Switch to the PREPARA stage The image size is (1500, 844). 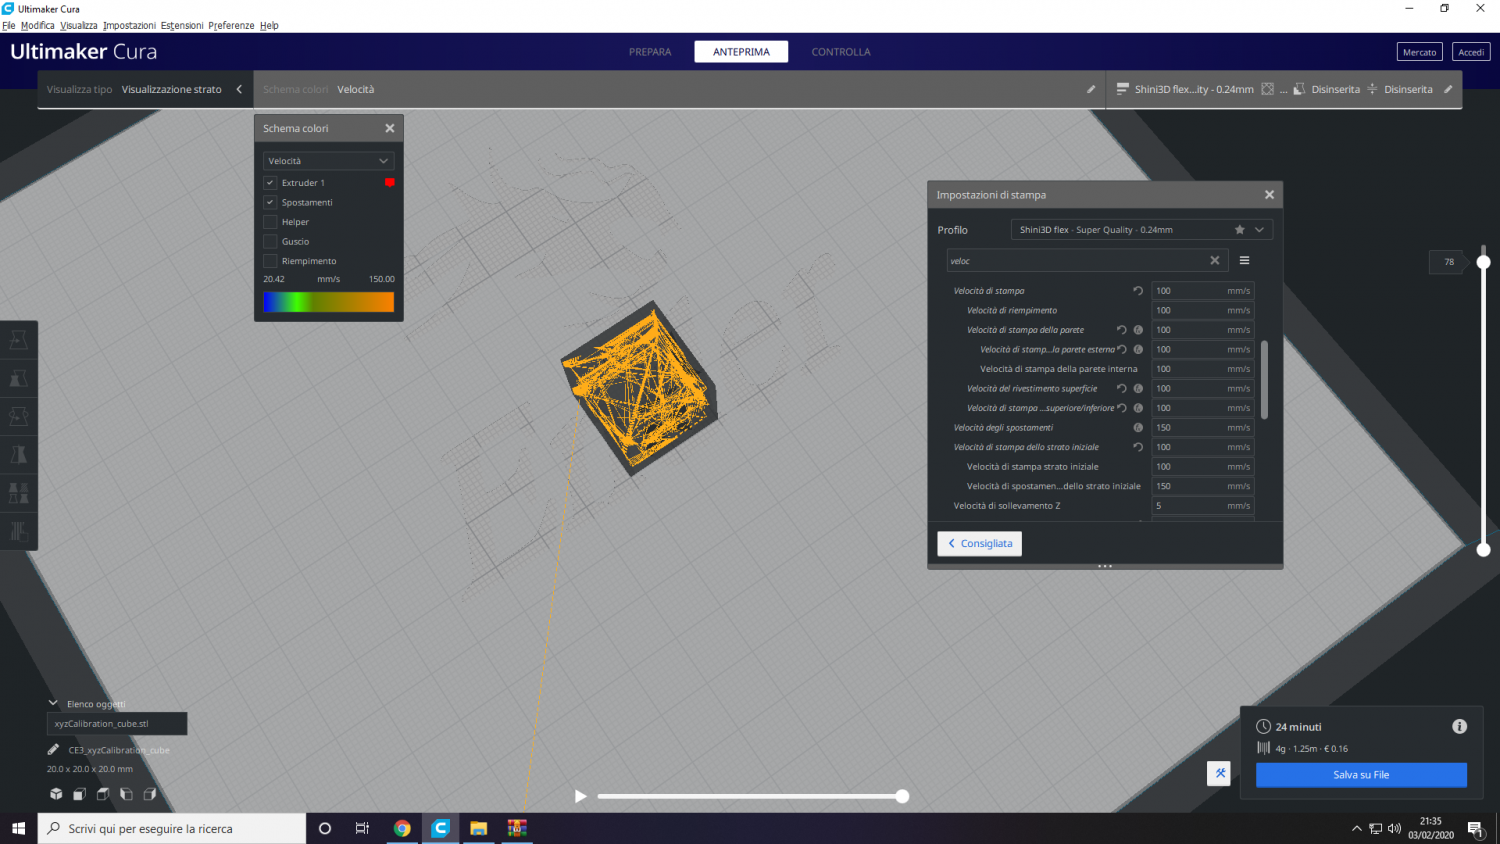pyautogui.click(x=650, y=52)
